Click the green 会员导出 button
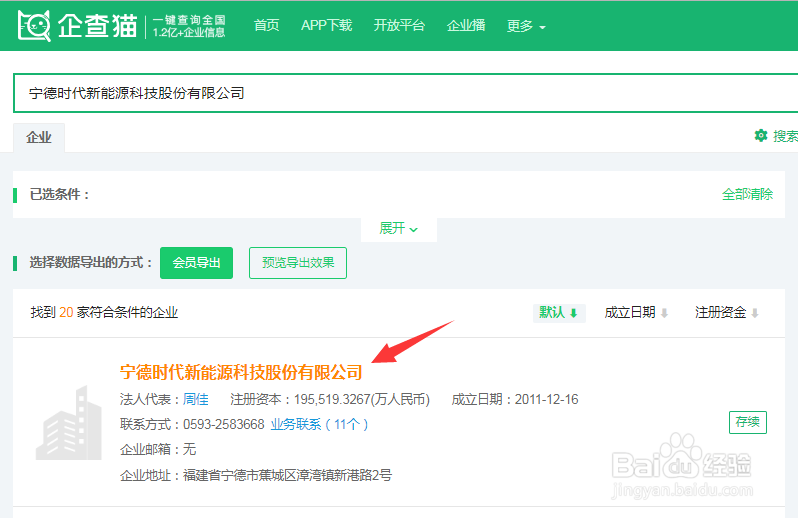The height and width of the screenshot is (518, 798). (x=196, y=263)
